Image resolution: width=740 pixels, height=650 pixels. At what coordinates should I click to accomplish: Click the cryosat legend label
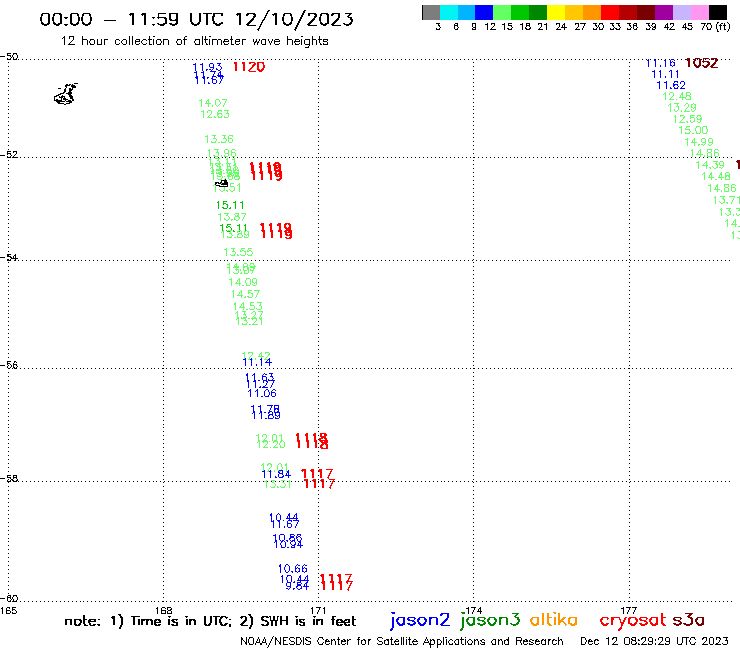632,620
